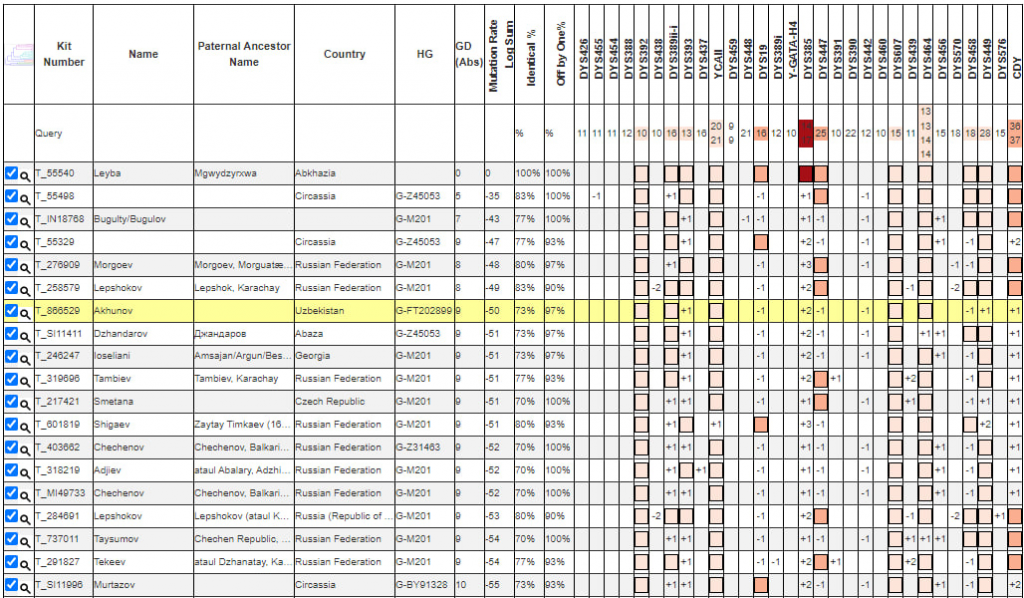Image resolution: width=1024 pixels, height=598 pixels.
Task: Open magnifier icon in Akhunov row
Action: pos(25,312)
